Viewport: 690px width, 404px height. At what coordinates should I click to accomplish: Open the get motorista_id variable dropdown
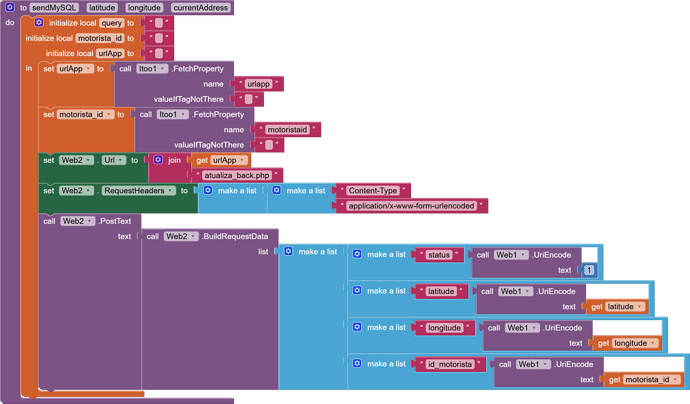(675, 379)
